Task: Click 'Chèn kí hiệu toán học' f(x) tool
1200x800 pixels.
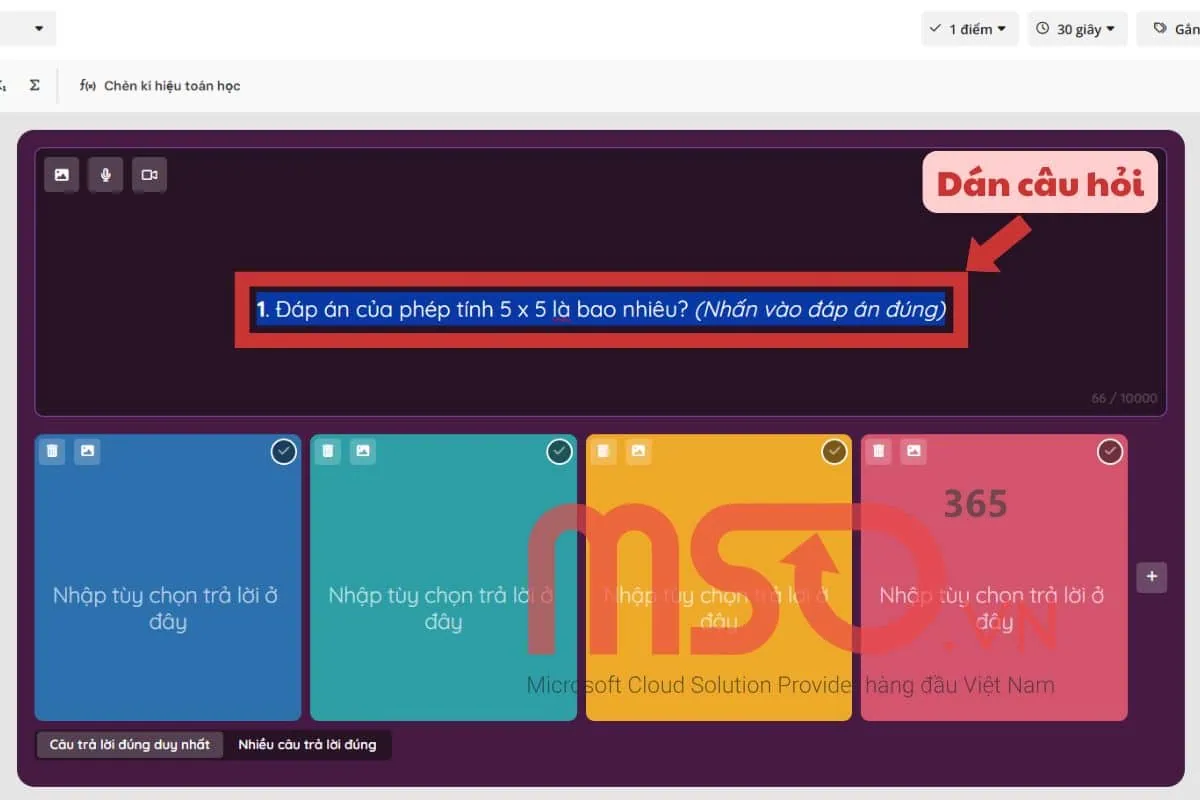Action: [160, 85]
